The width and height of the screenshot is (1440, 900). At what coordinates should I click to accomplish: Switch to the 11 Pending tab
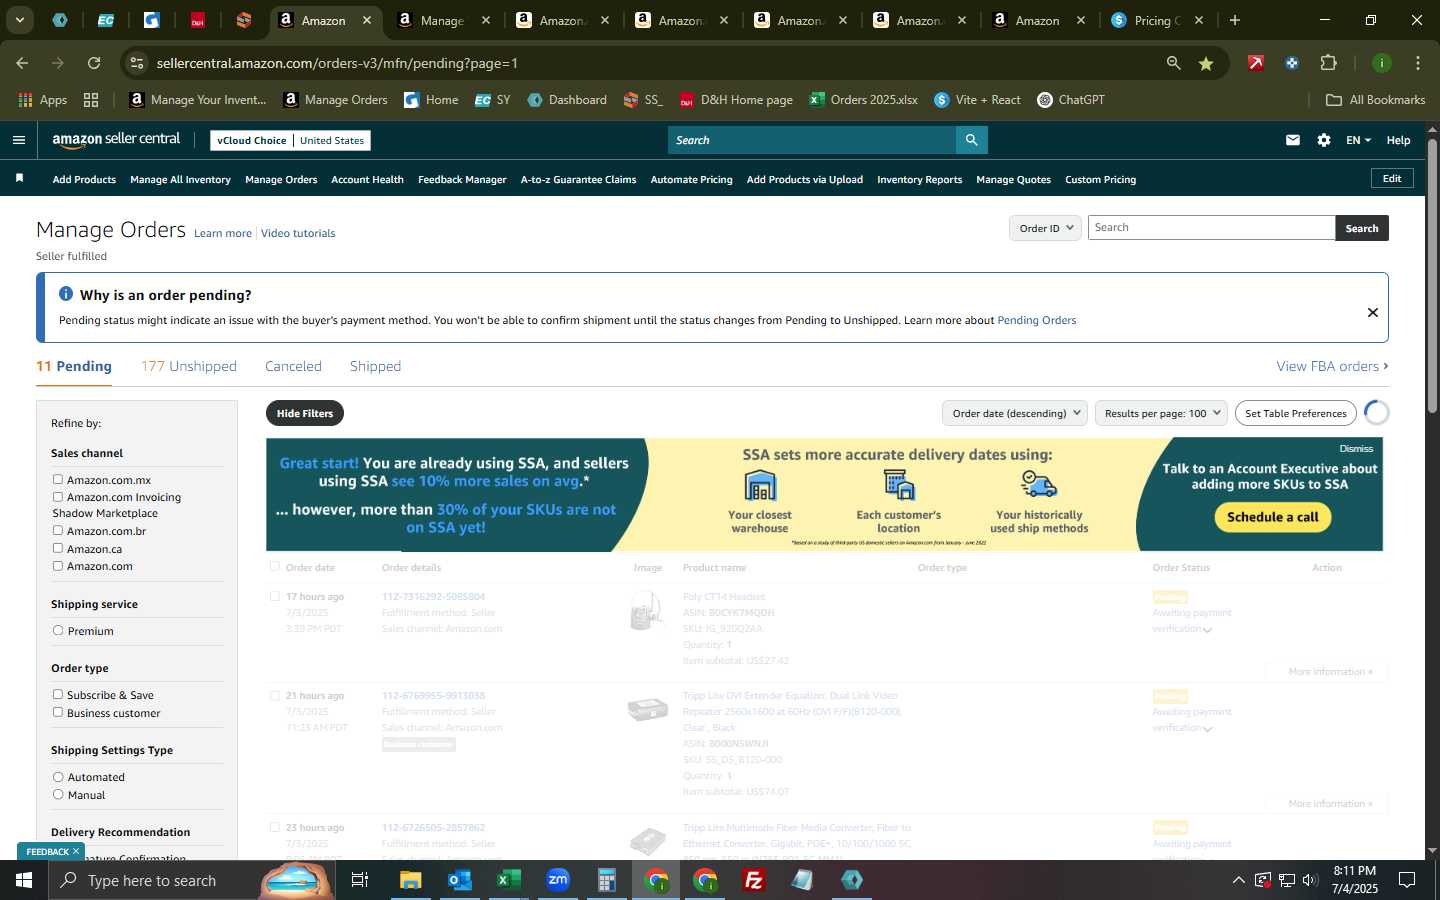74,366
